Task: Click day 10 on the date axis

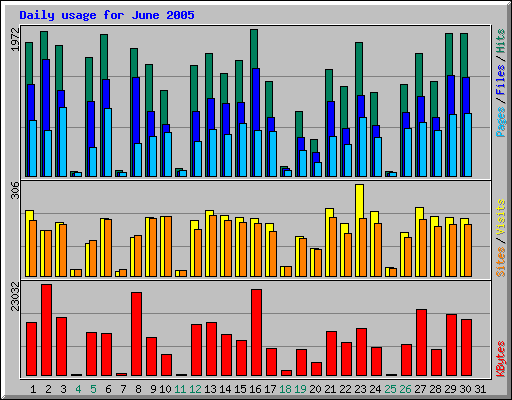Action: pyautogui.click(x=165, y=389)
